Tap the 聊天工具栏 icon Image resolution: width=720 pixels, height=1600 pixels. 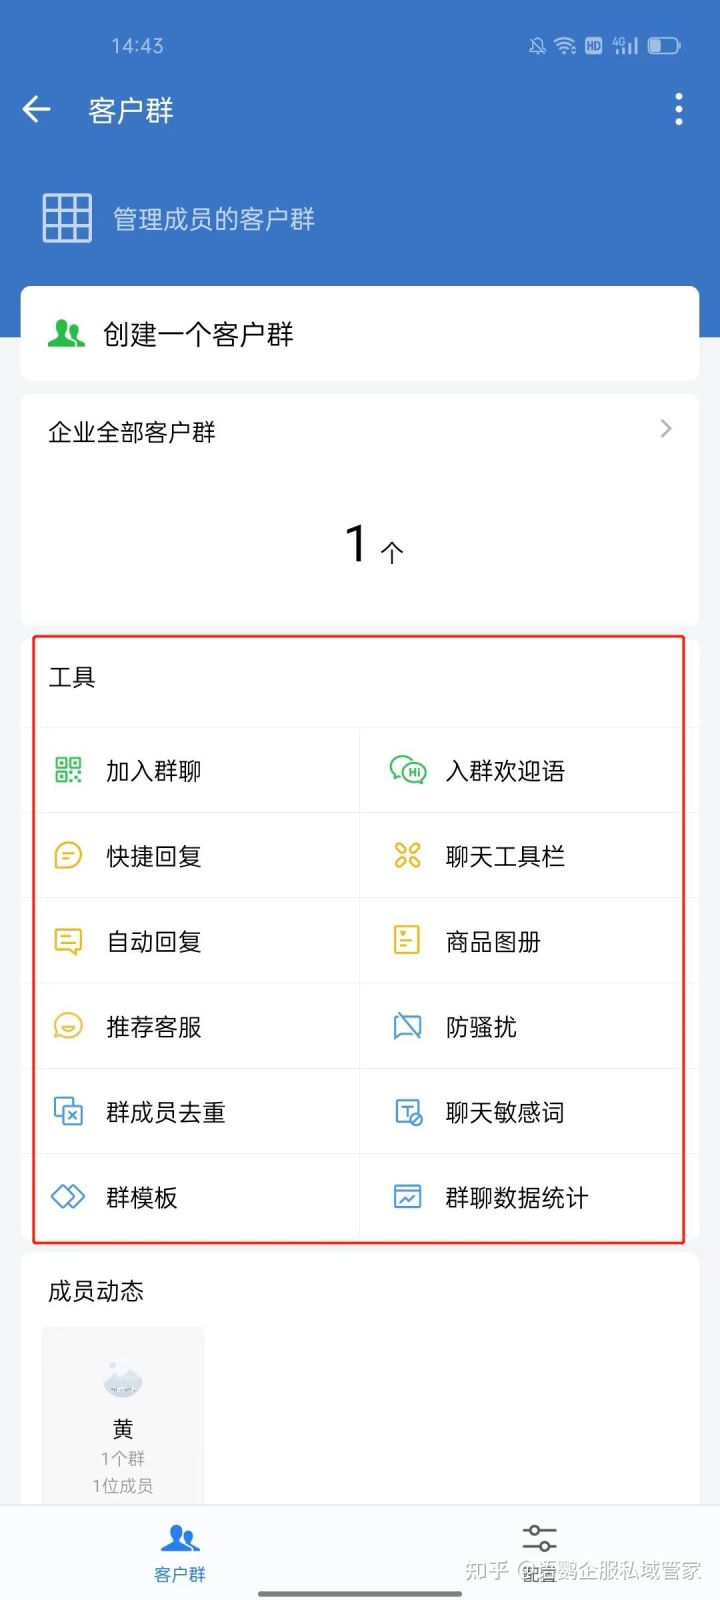click(x=407, y=856)
